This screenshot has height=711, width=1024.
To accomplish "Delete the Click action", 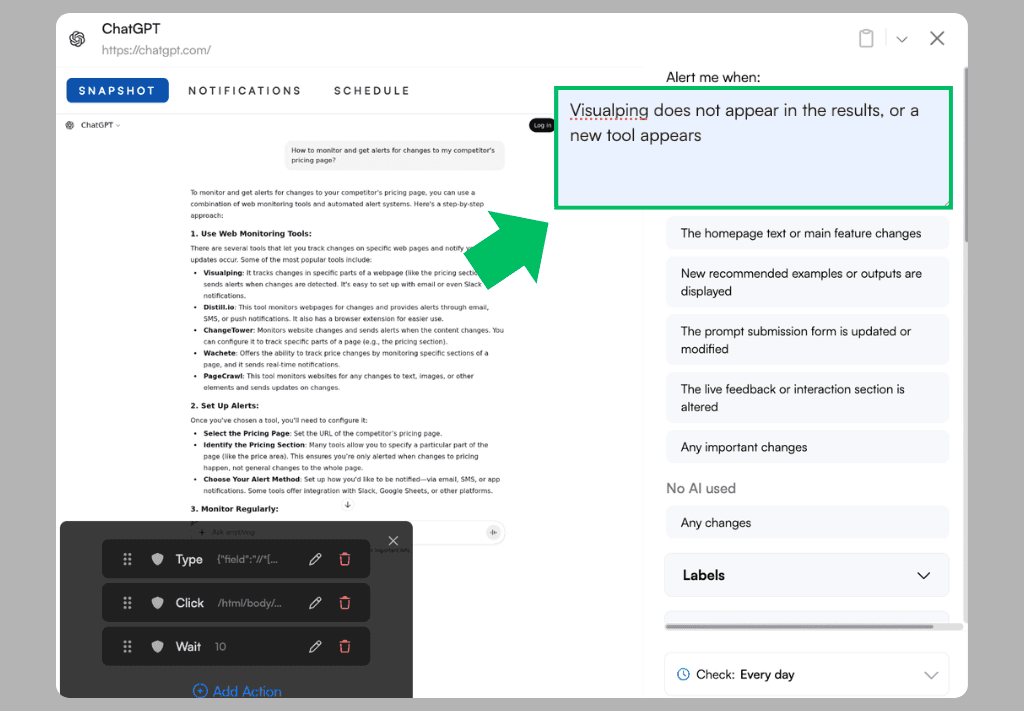I will click(345, 603).
